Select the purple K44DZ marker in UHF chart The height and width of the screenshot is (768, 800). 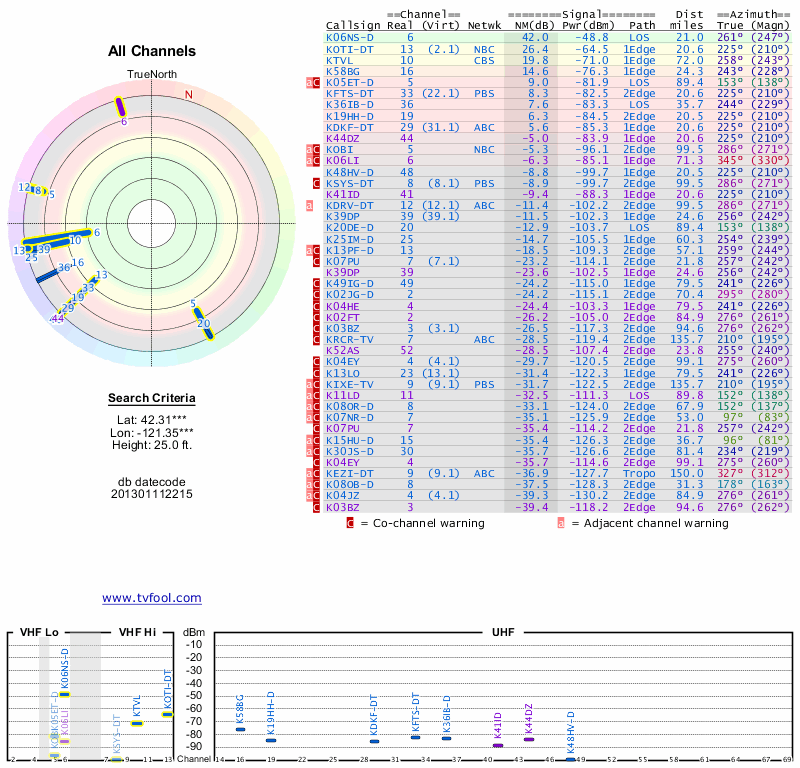(x=529, y=739)
